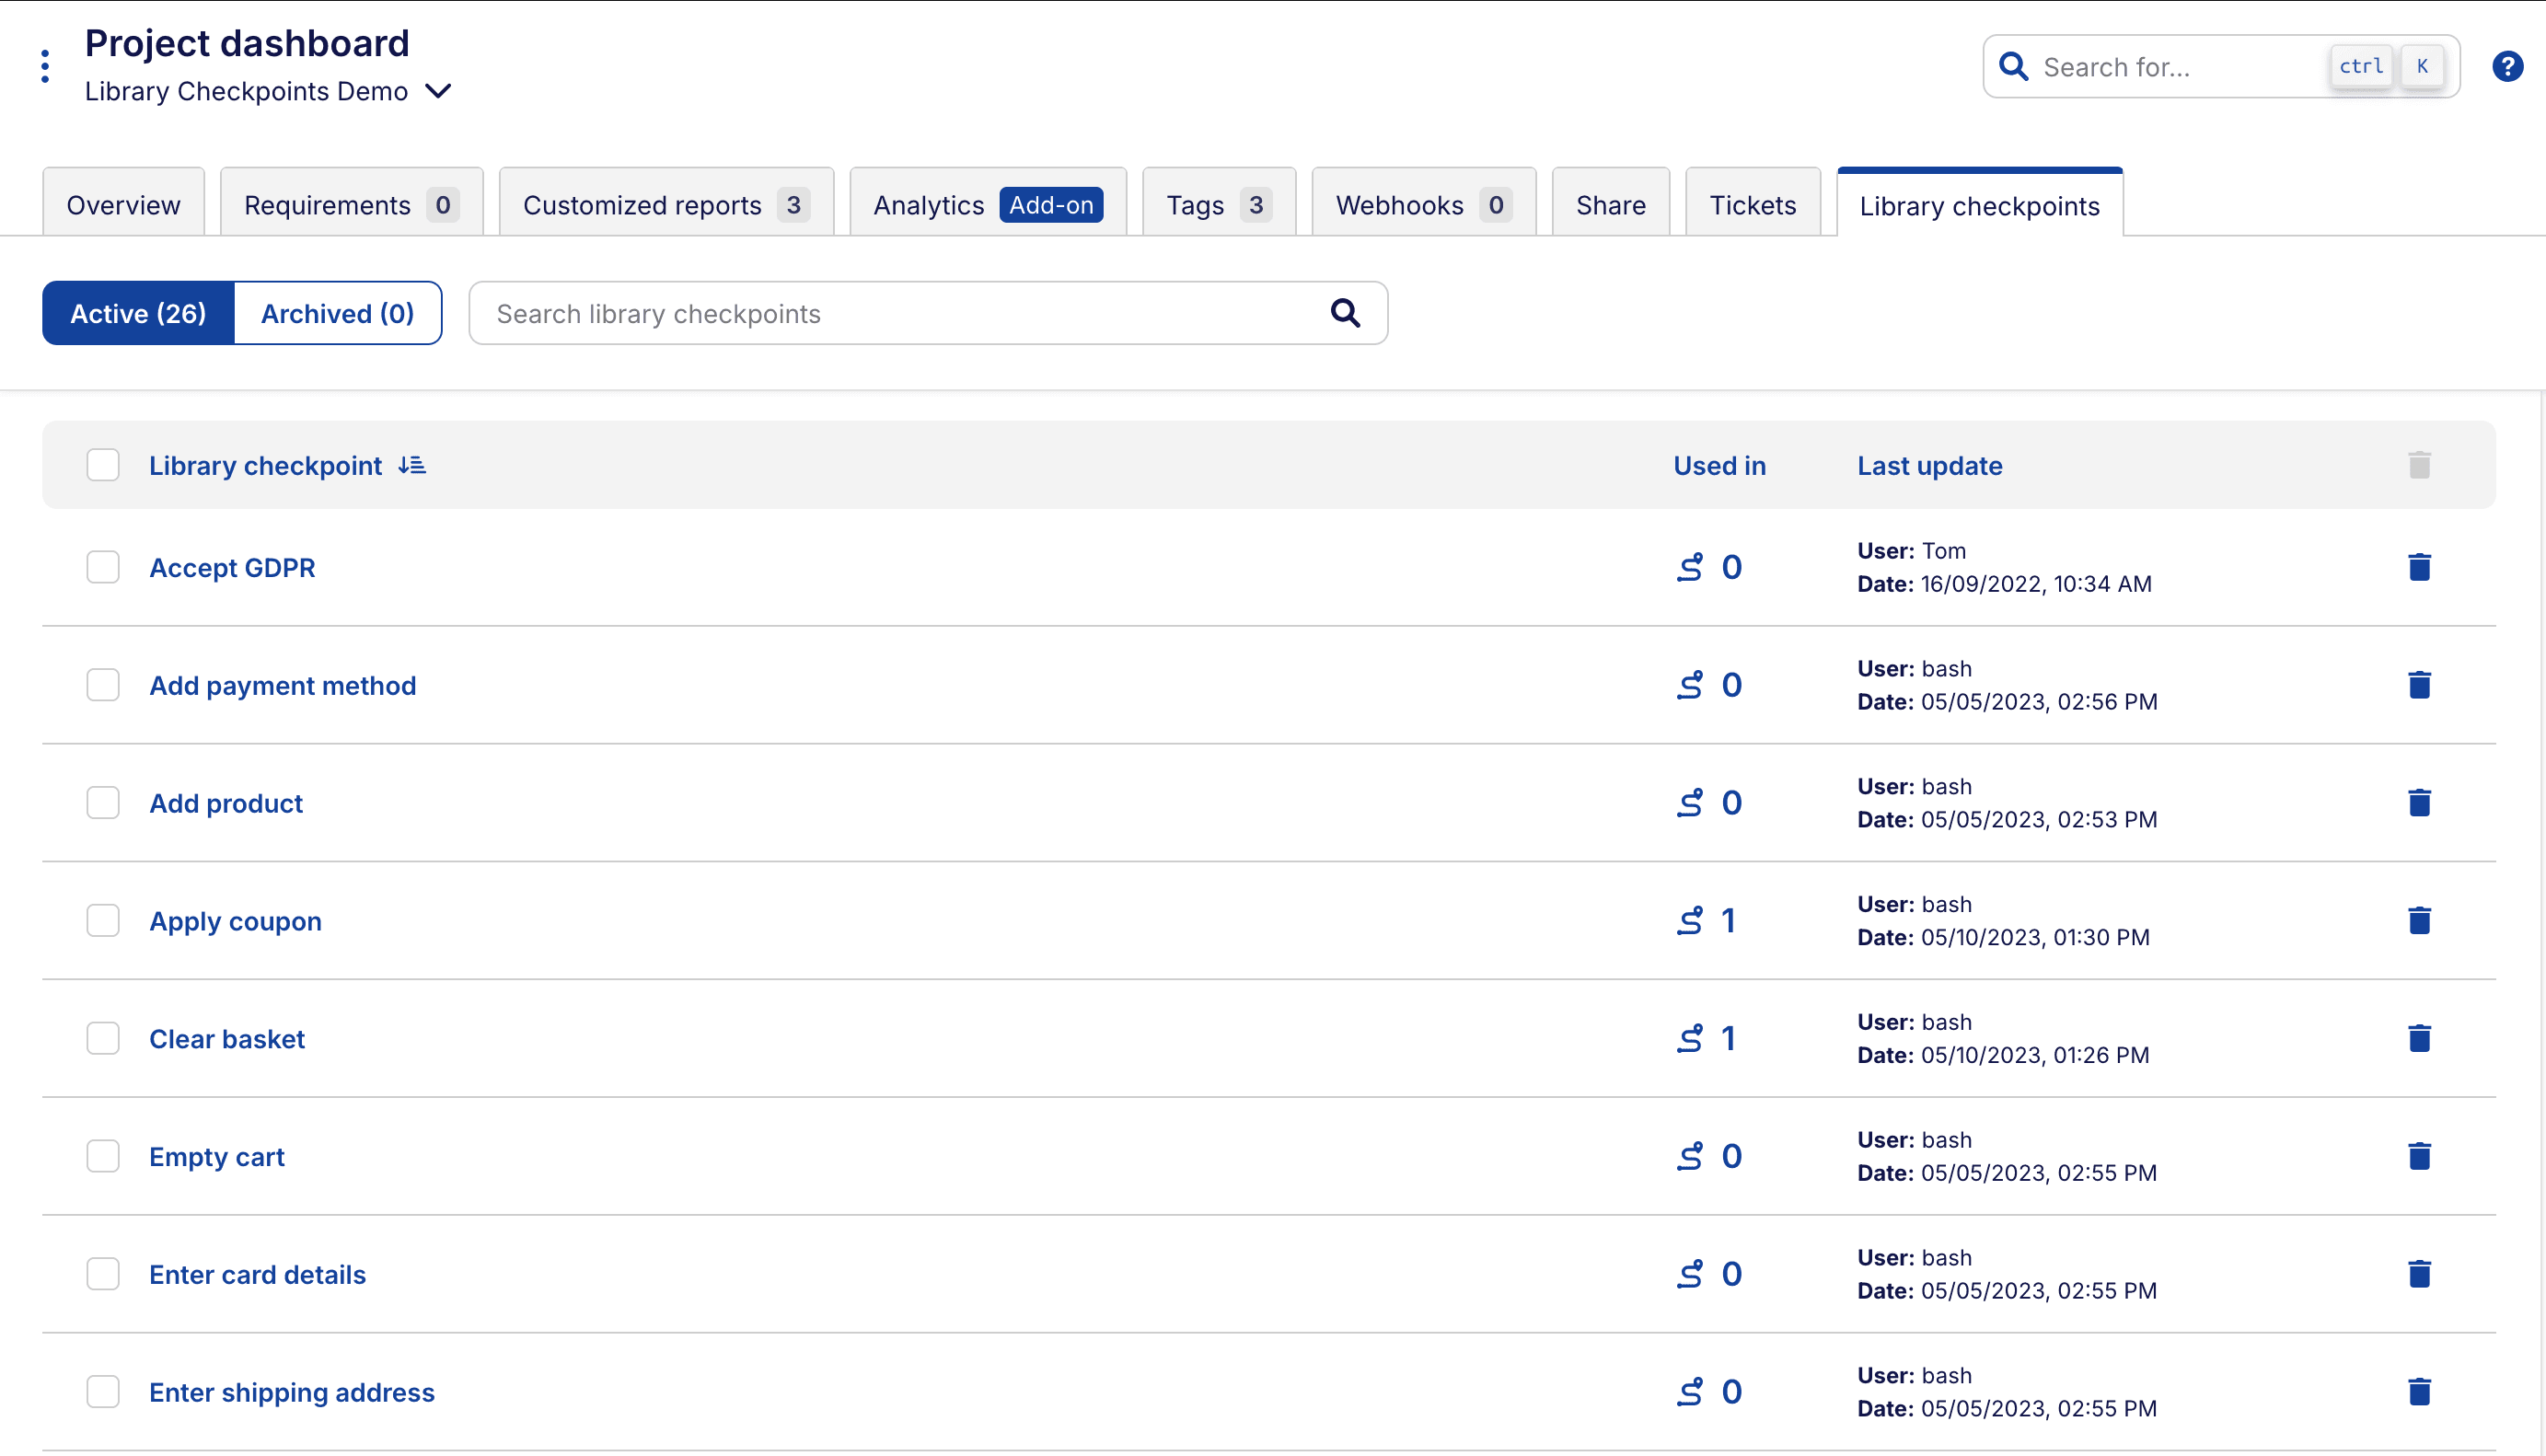Select all checkpoints via header checkbox
Screen dimensions: 2546x1456
(103, 464)
